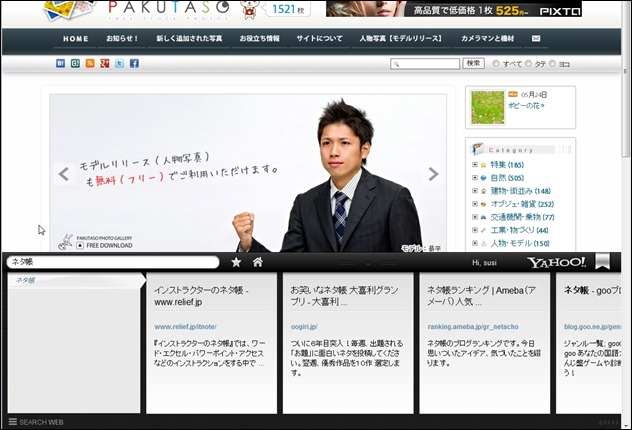Click the Facebook f icon

(x=134, y=63)
